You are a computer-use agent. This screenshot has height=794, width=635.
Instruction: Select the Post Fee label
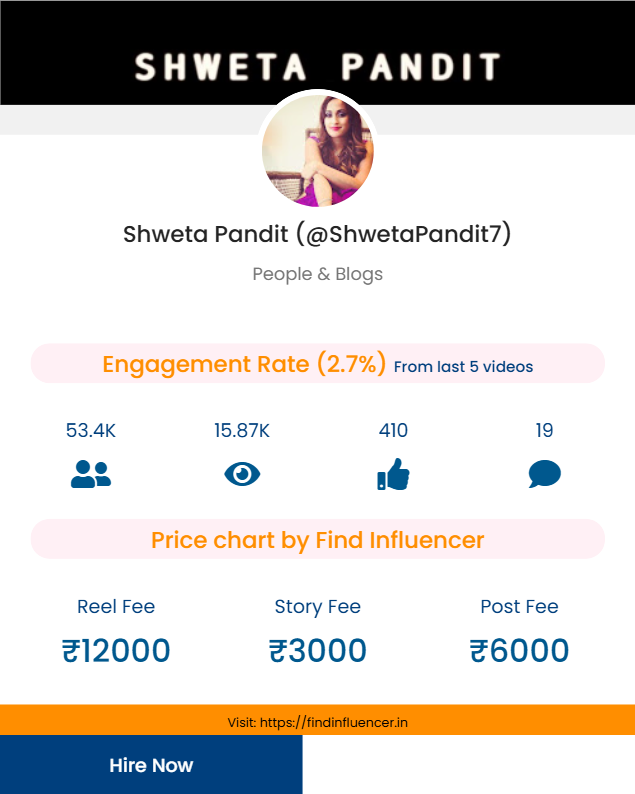tap(519, 607)
